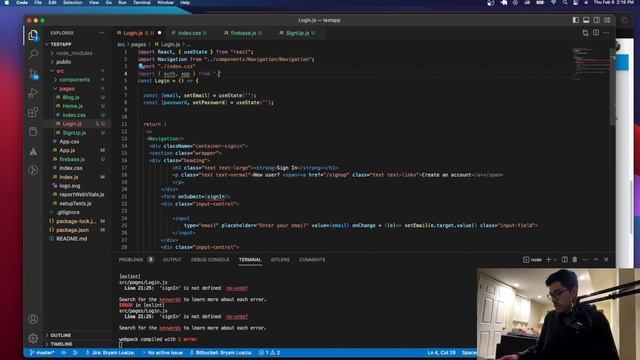This screenshot has height=360, width=640.
Task: Open the Terminal menu in the menu bar
Action: pyautogui.click(x=142, y=3)
